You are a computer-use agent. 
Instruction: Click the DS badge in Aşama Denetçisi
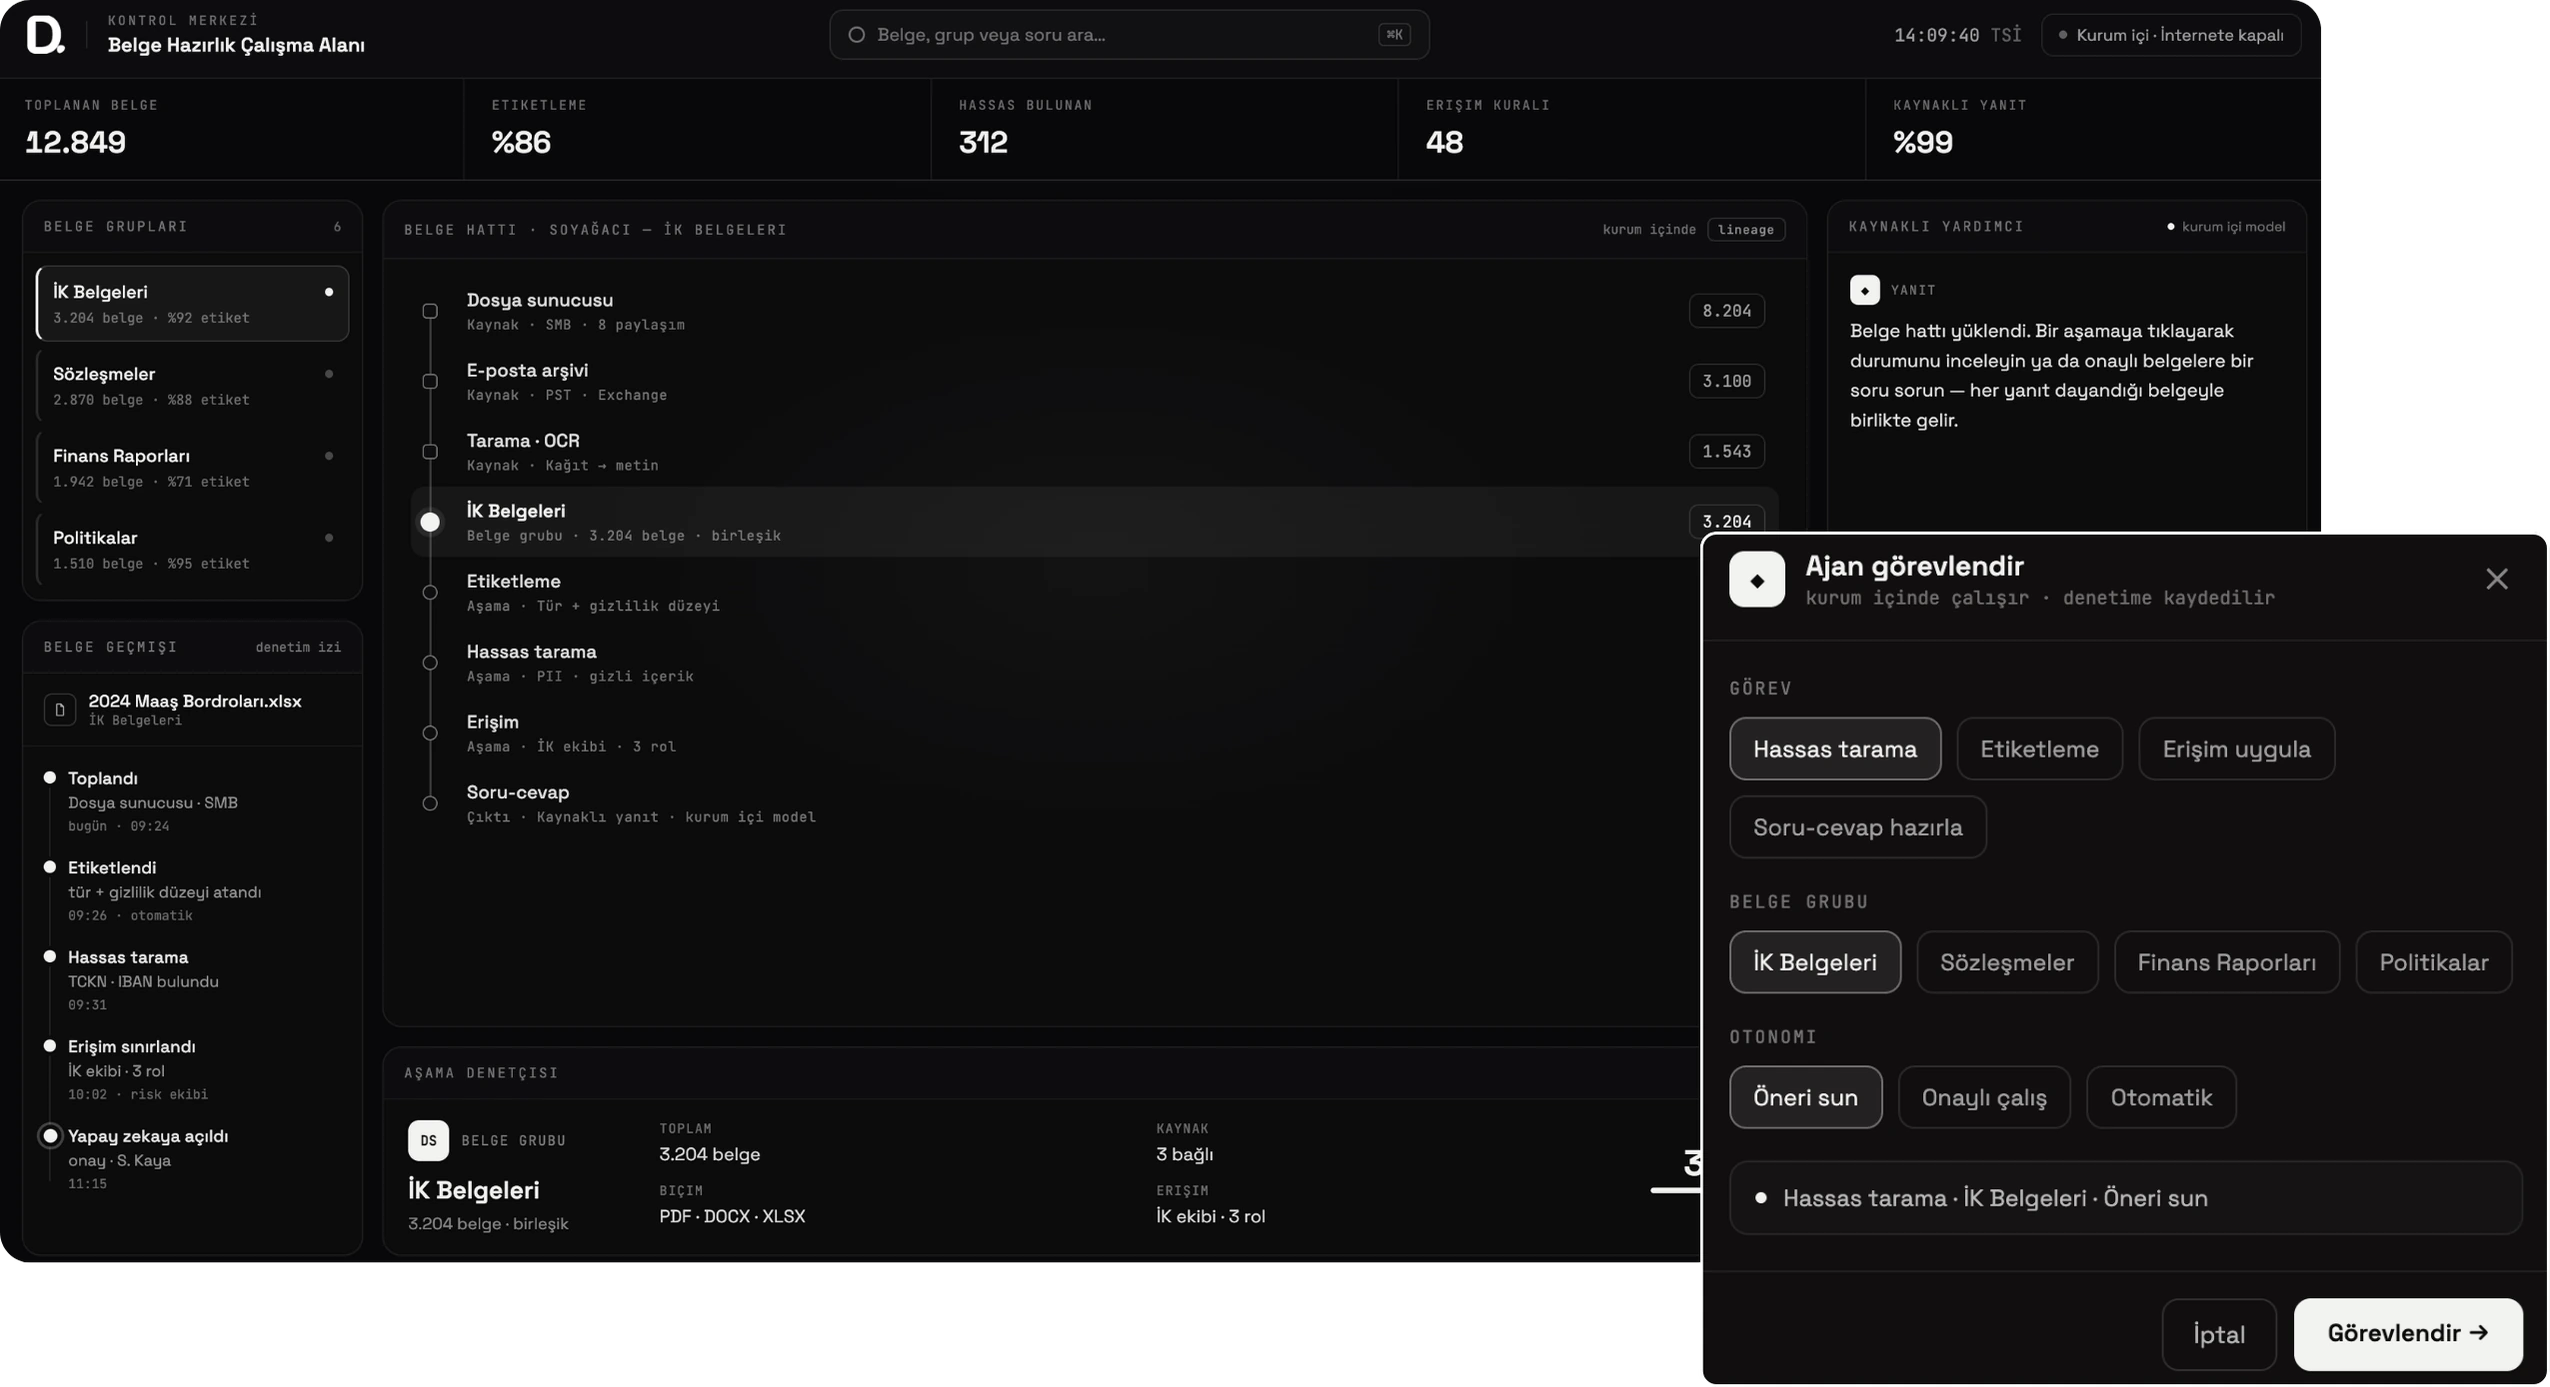pos(428,1140)
